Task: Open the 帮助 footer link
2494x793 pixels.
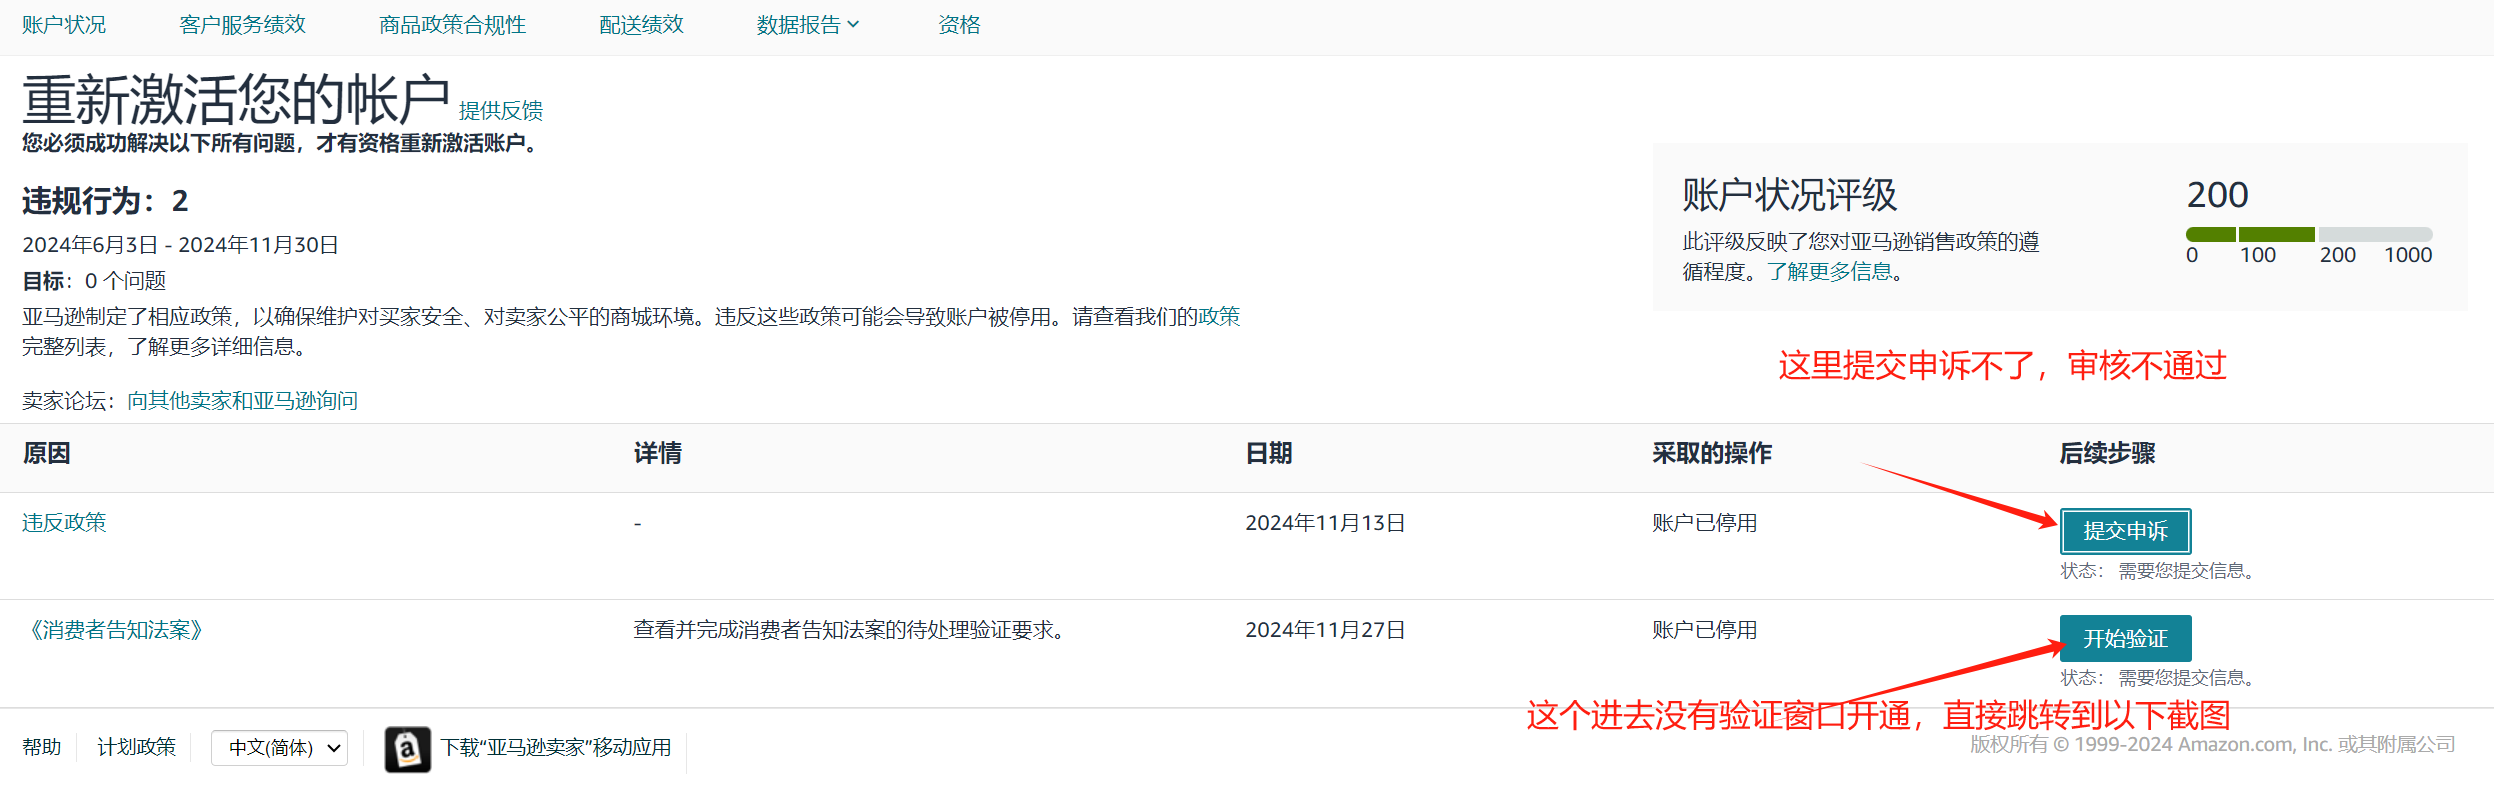Action: (42, 748)
